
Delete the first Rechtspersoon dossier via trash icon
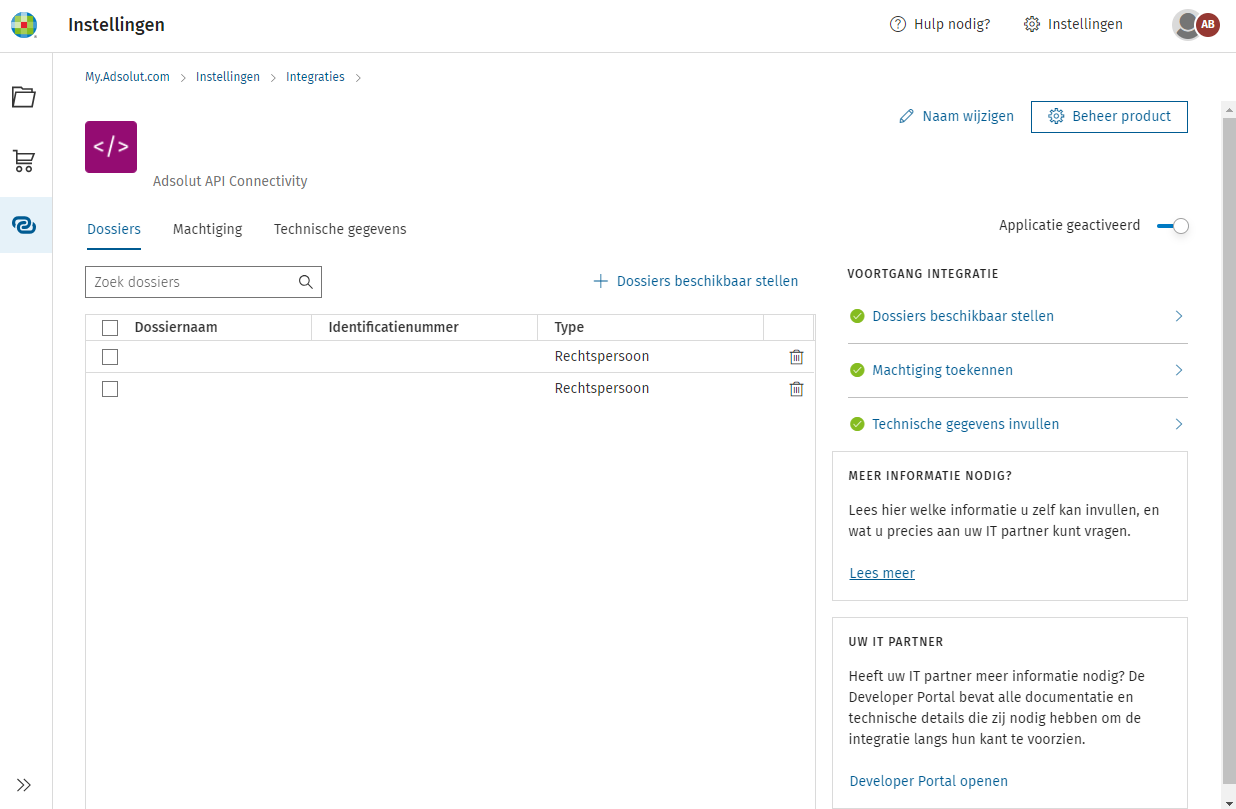(x=796, y=356)
